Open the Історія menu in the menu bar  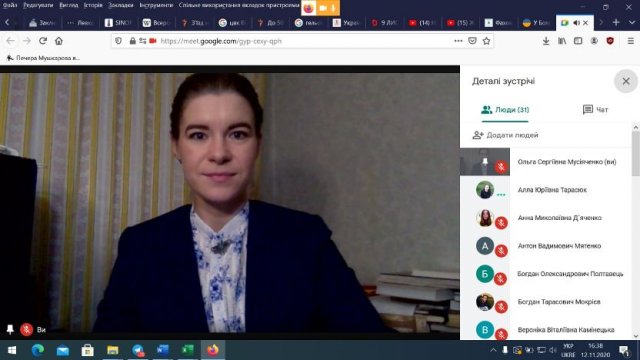(93, 5)
